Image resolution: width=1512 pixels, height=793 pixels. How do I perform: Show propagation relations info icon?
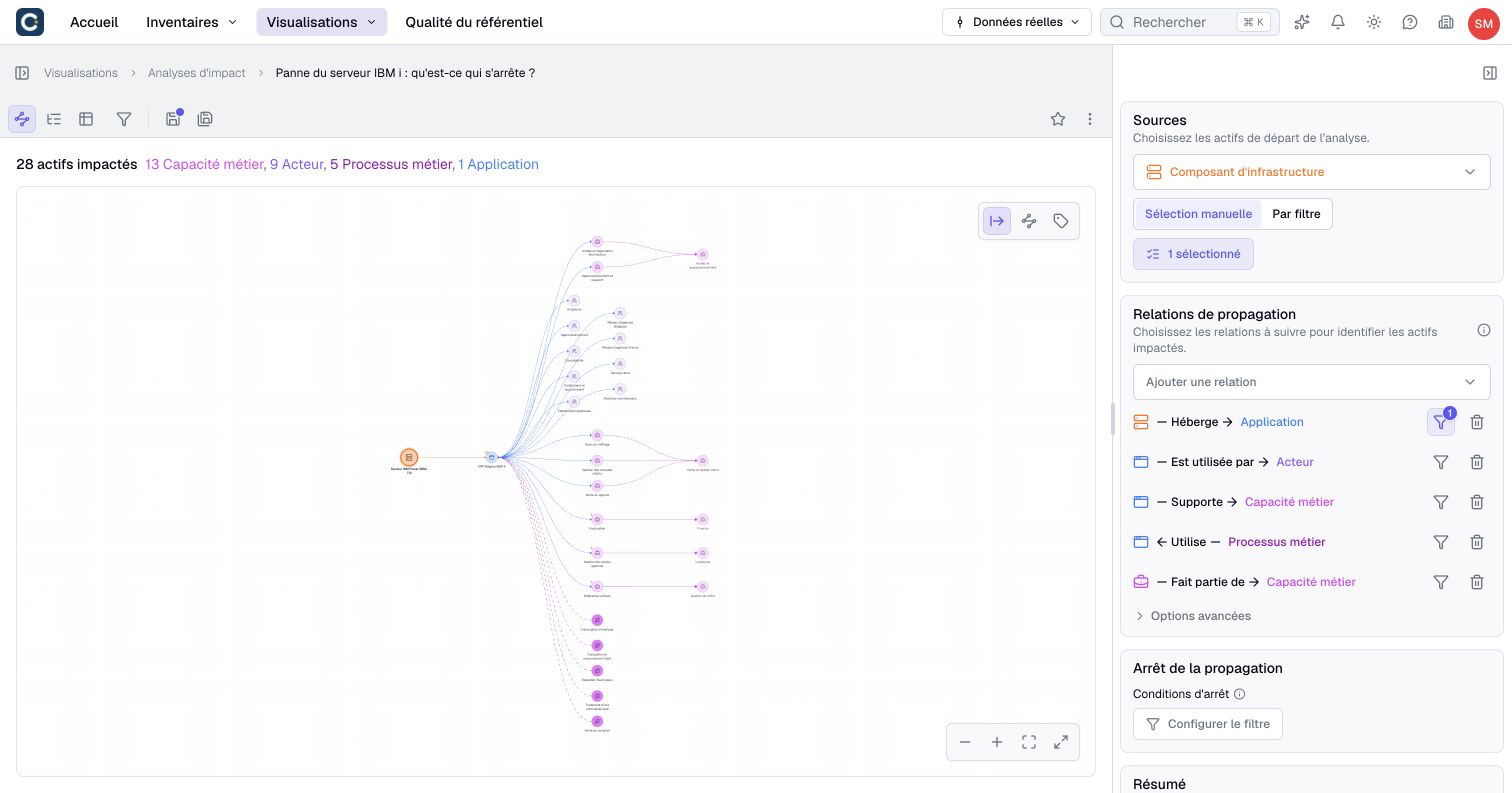click(1484, 330)
